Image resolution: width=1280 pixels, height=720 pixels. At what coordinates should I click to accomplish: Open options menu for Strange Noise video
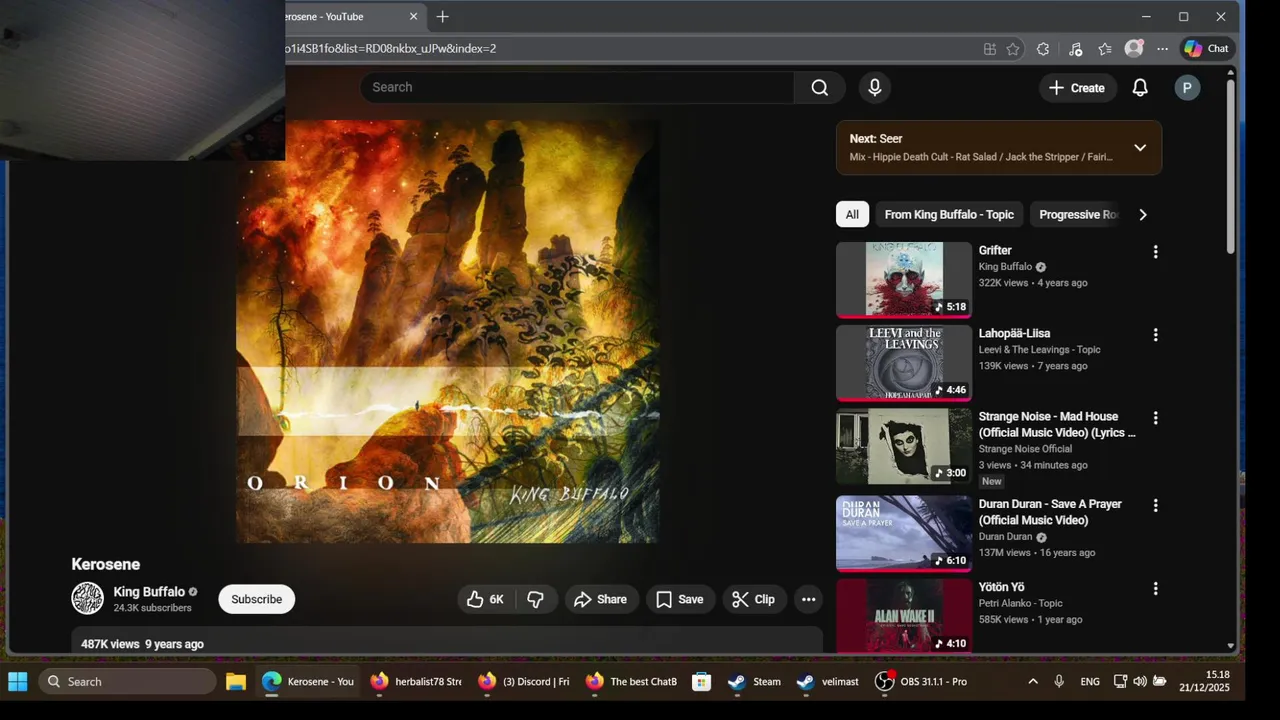pyautogui.click(x=1155, y=418)
